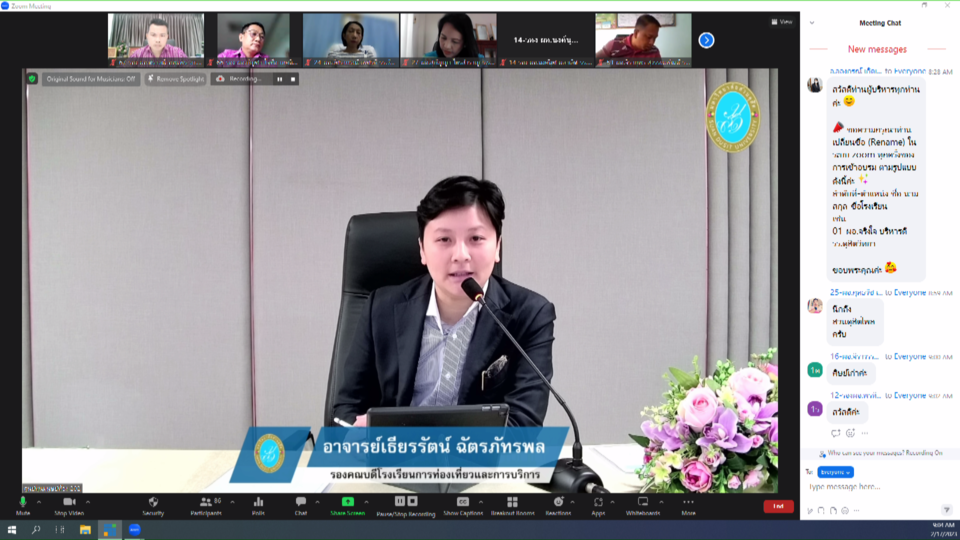This screenshot has height=540, width=960.
Task: Click avatar of sender 25
Action: pos(815,305)
